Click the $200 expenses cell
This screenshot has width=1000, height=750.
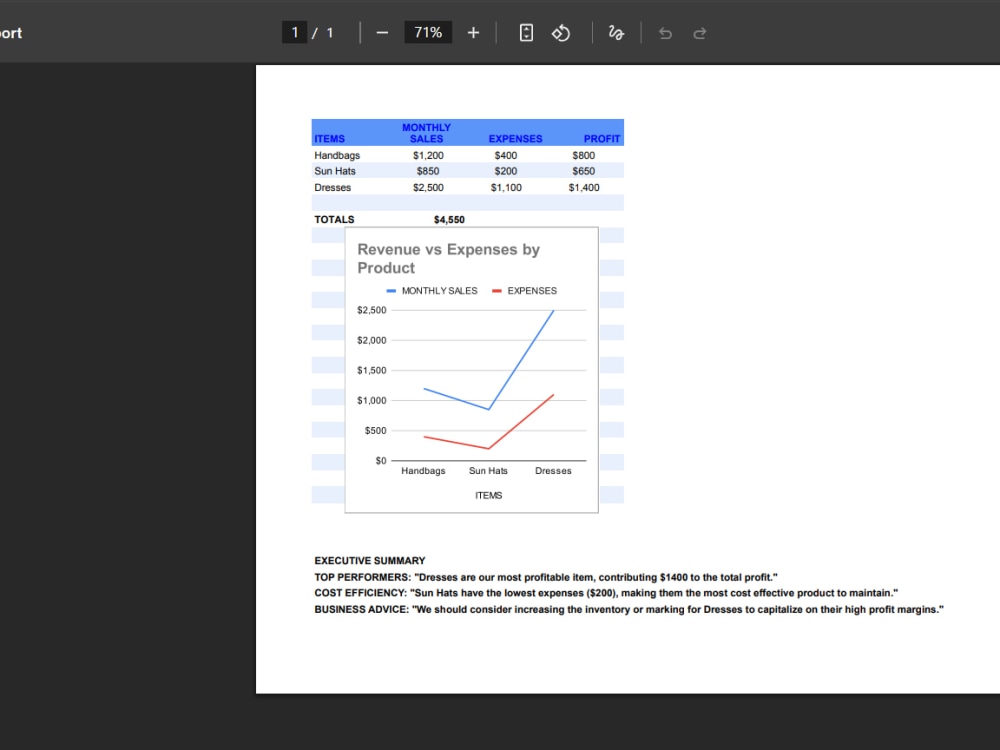coord(506,171)
